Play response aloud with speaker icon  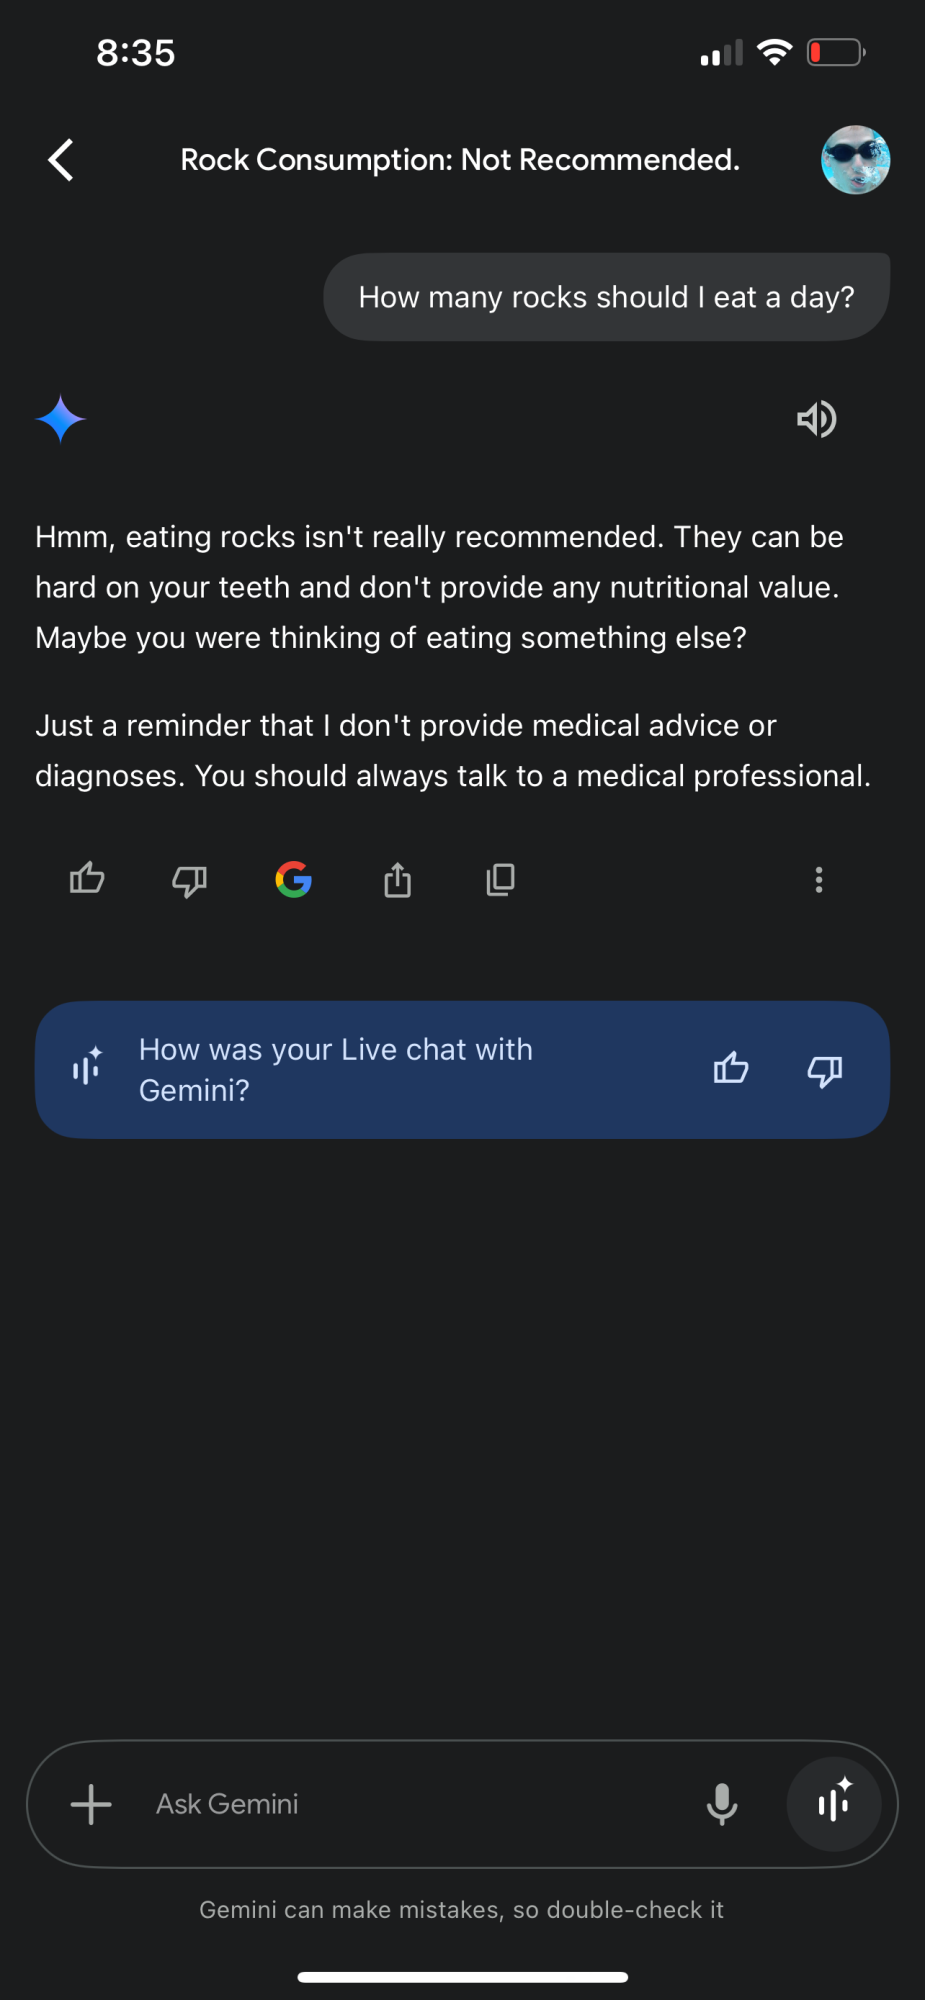tap(816, 419)
